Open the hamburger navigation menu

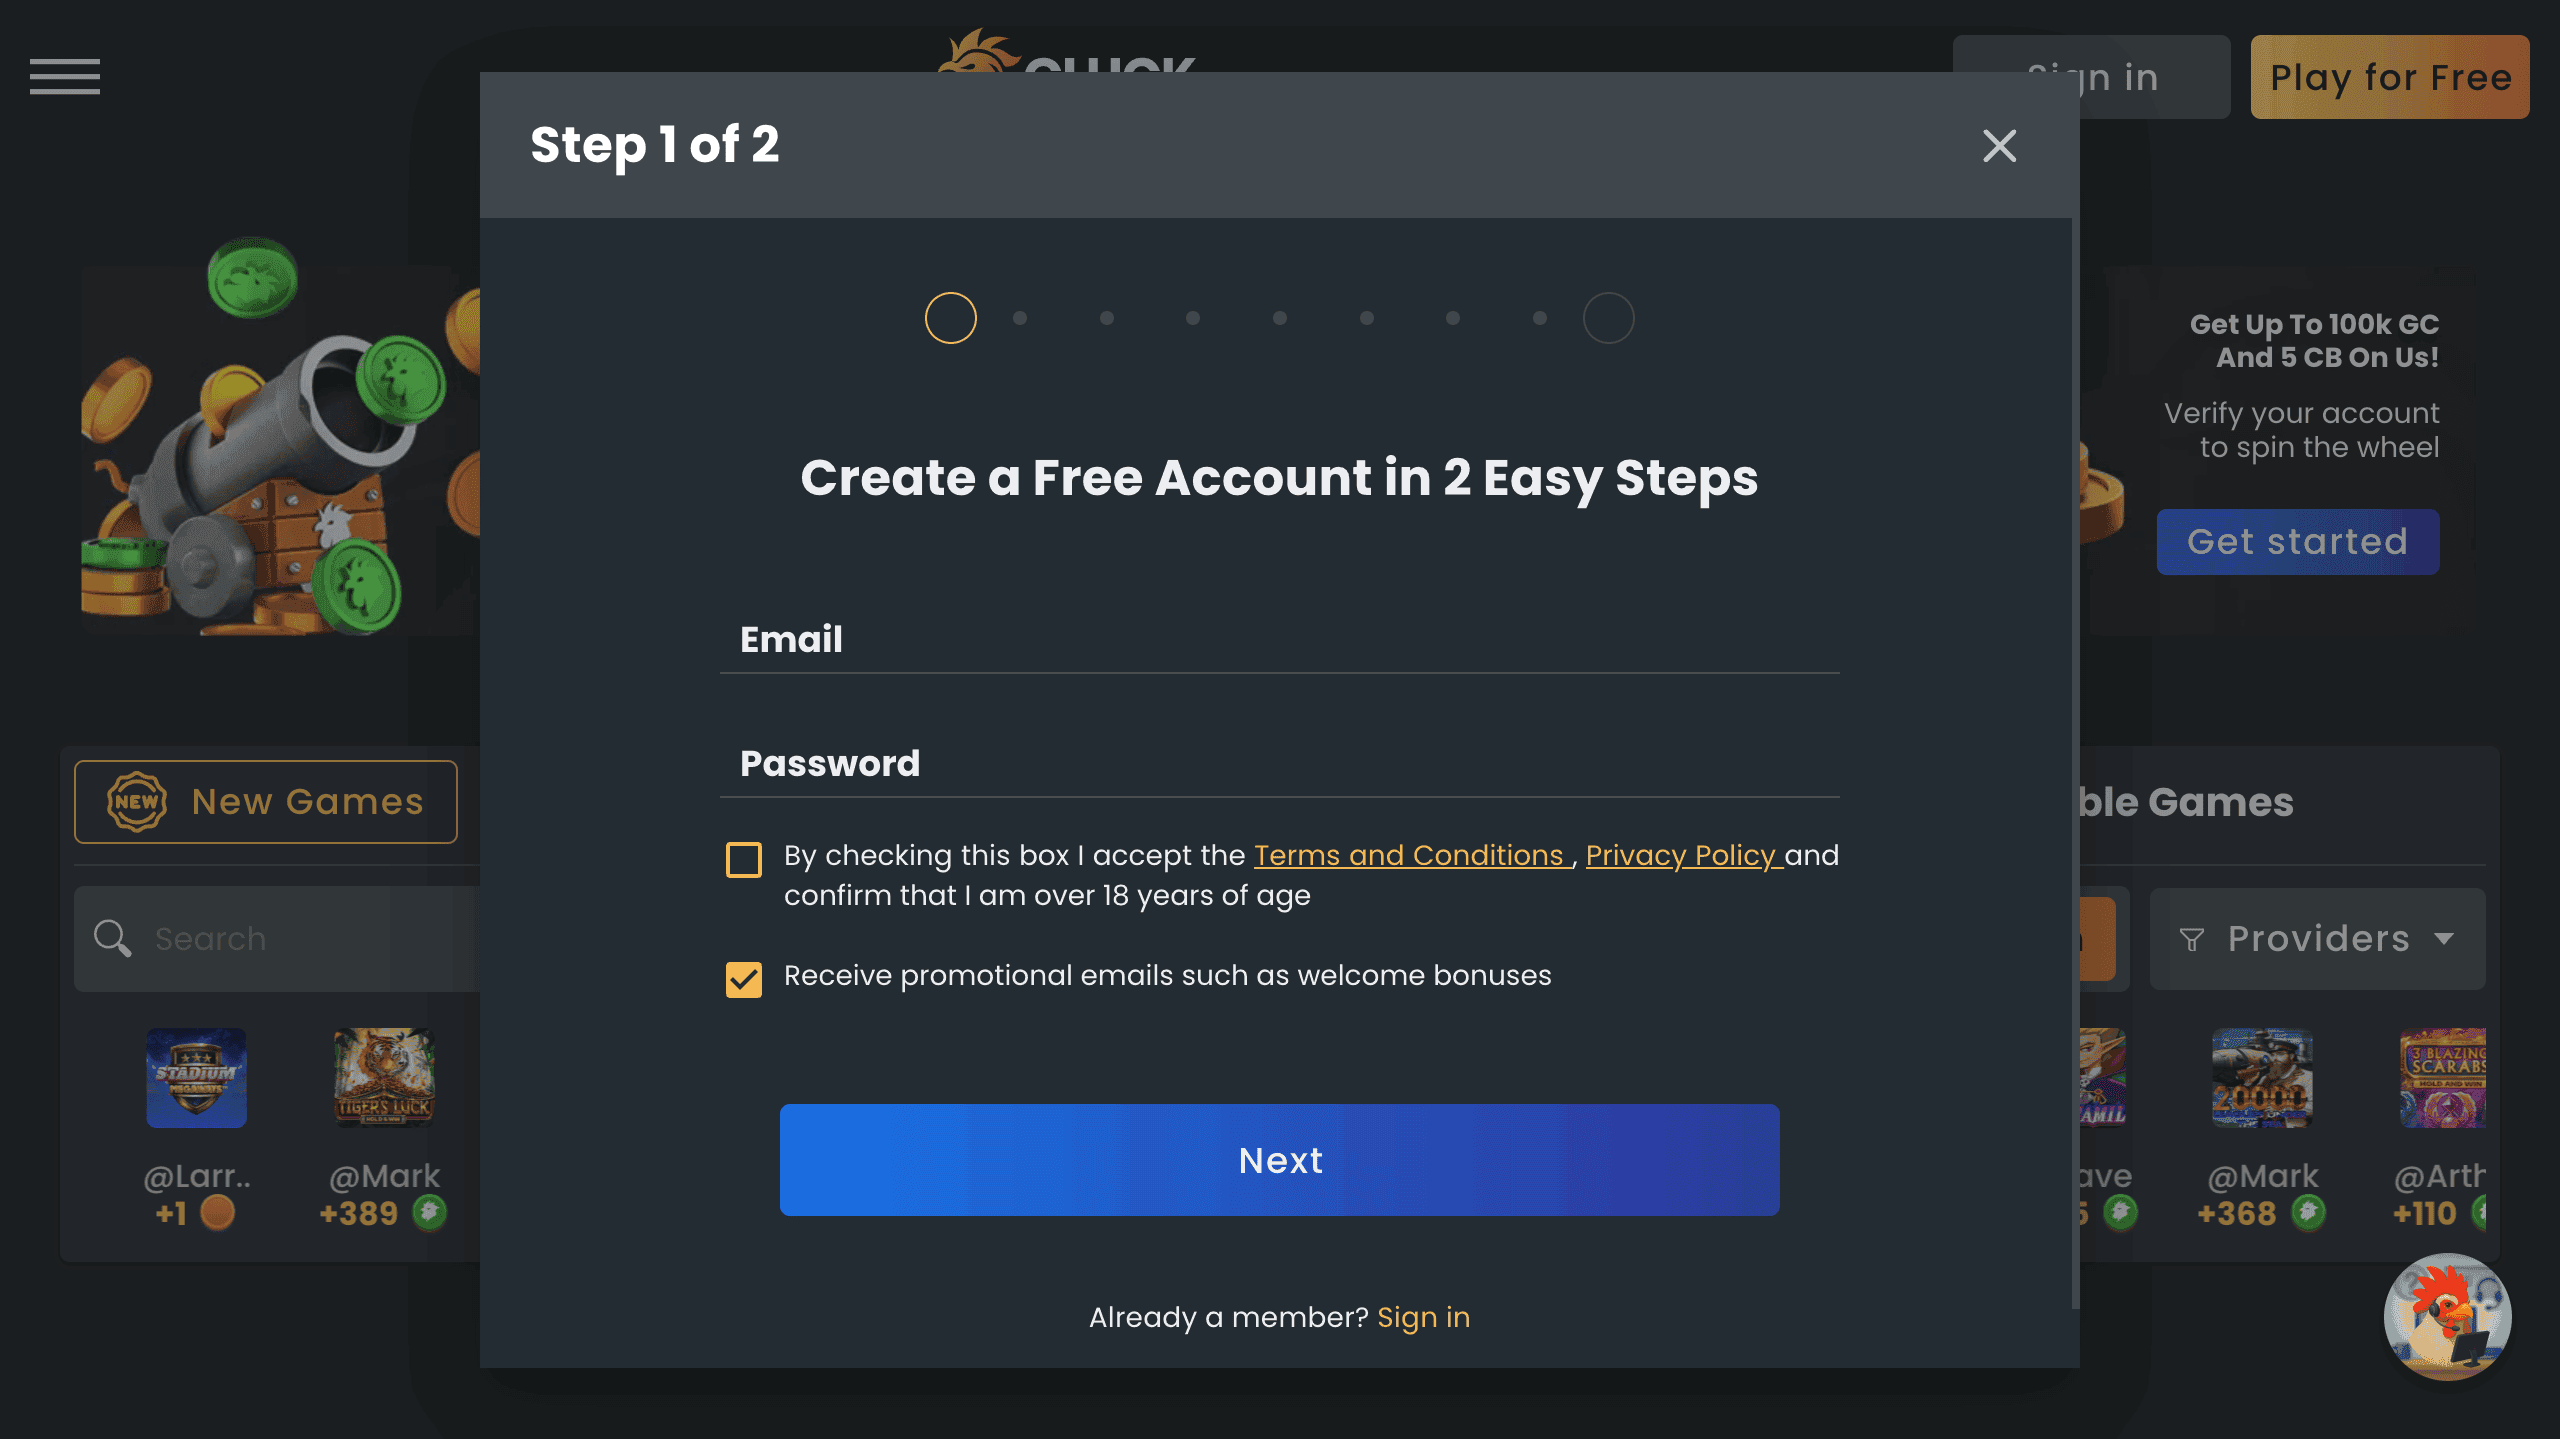(64, 77)
